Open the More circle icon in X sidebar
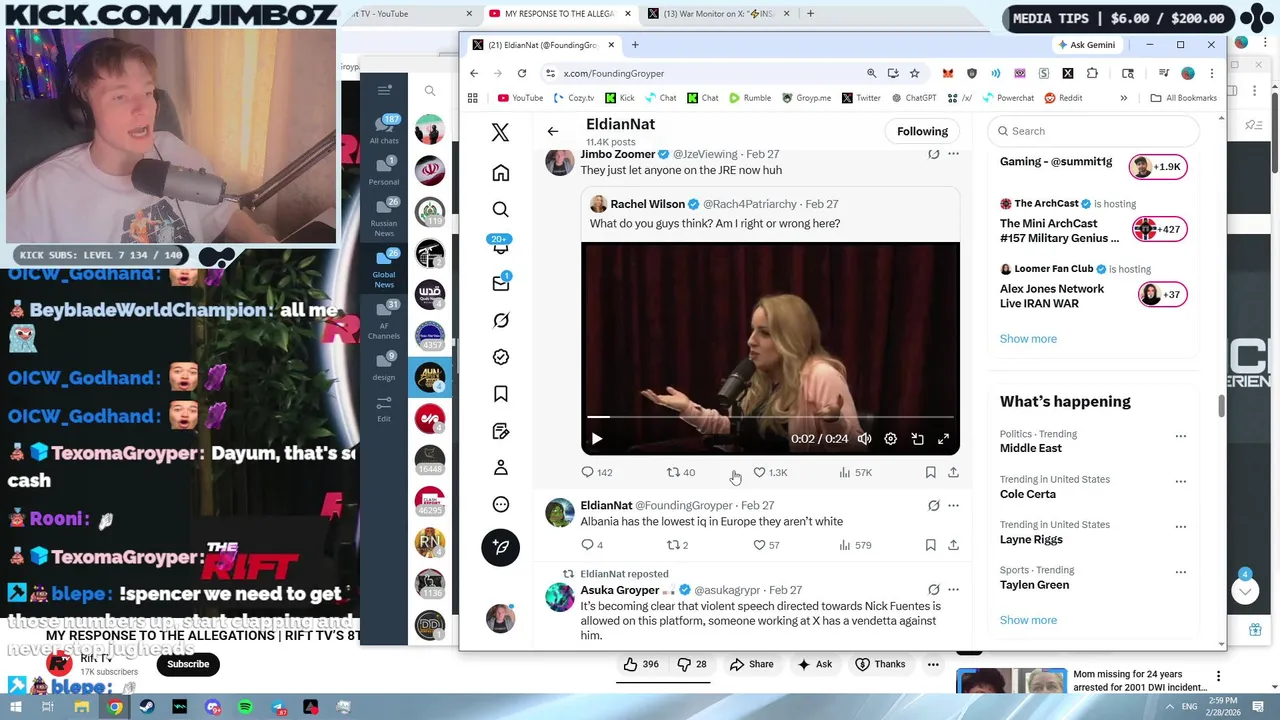This screenshot has width=1280, height=720. coord(501,504)
